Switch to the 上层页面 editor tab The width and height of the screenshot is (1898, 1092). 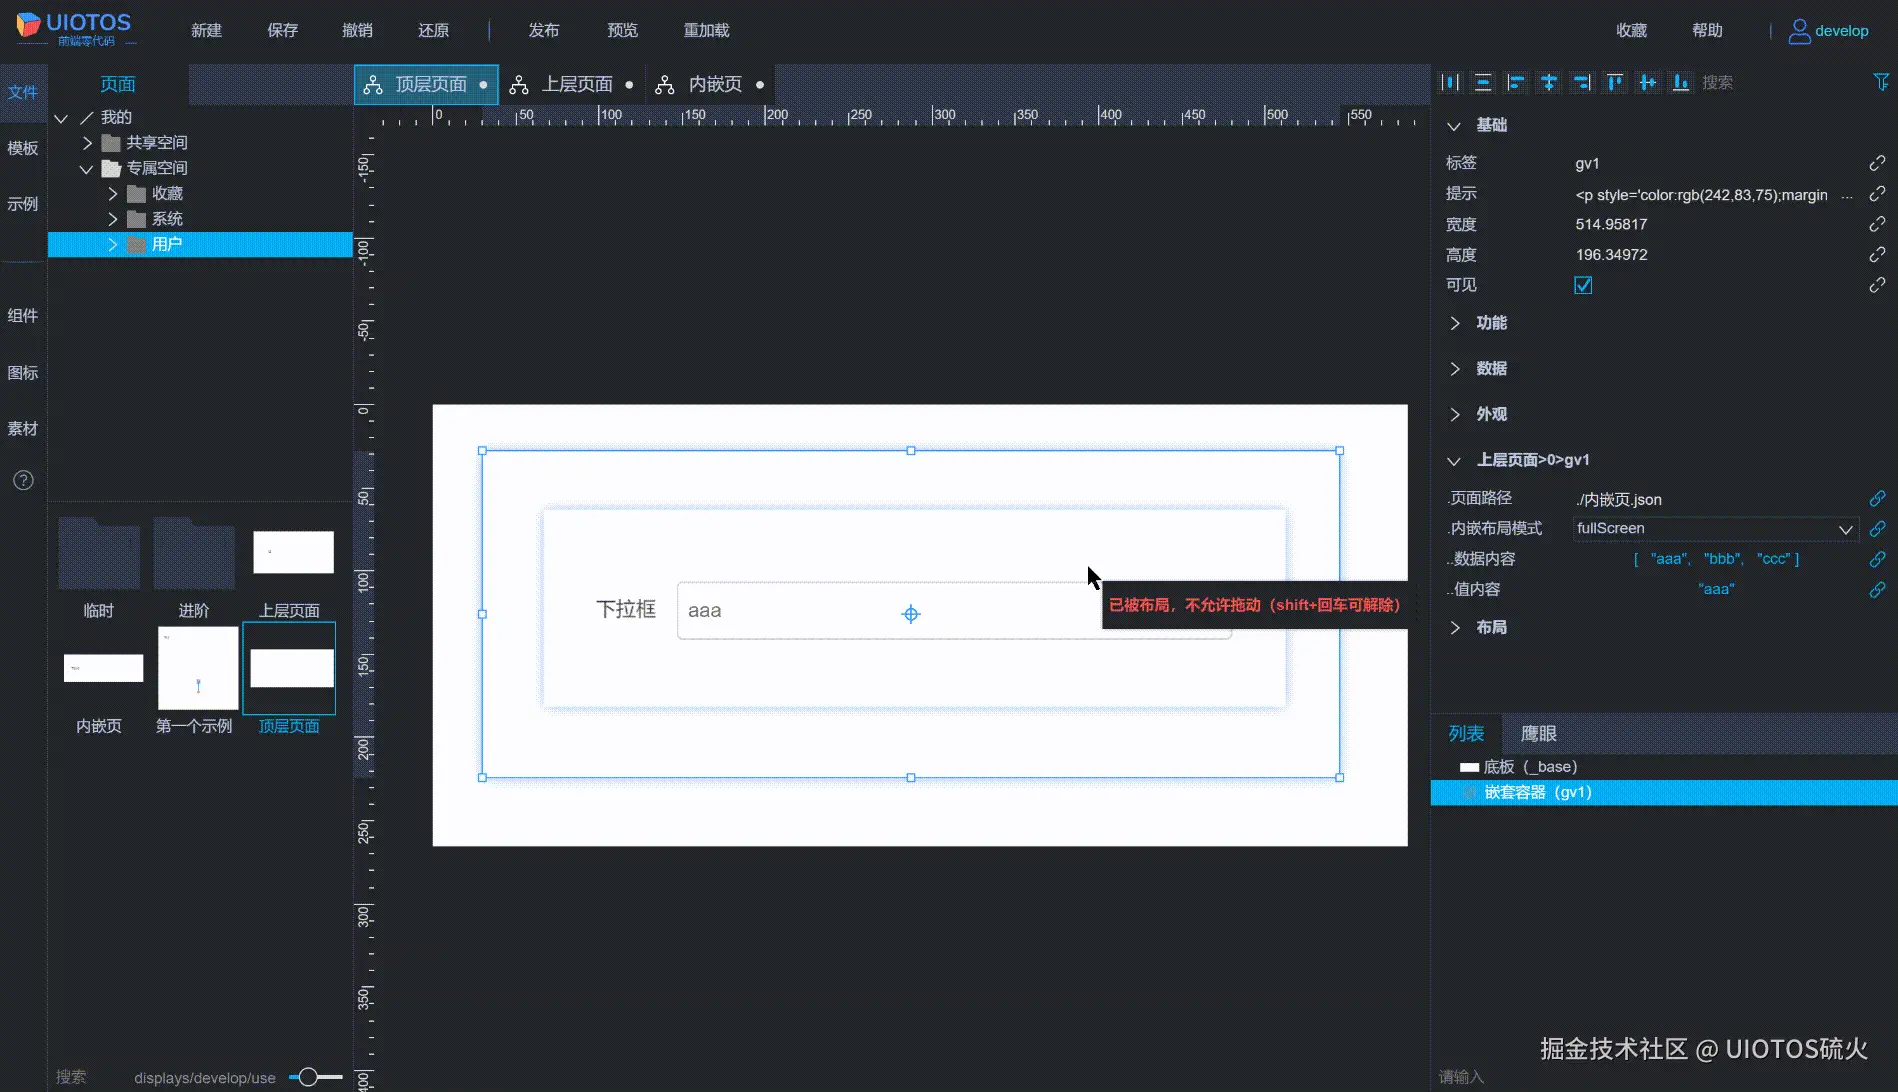coord(572,85)
